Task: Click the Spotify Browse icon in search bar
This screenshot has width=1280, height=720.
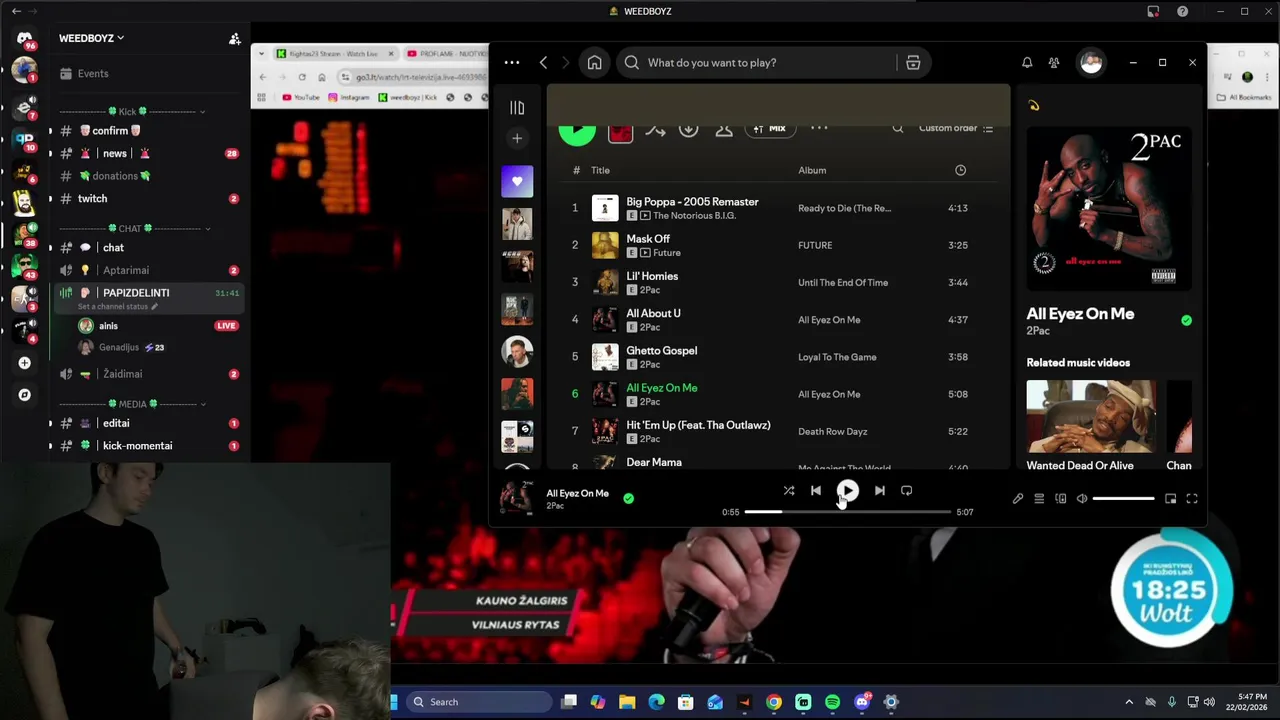Action: point(913,62)
